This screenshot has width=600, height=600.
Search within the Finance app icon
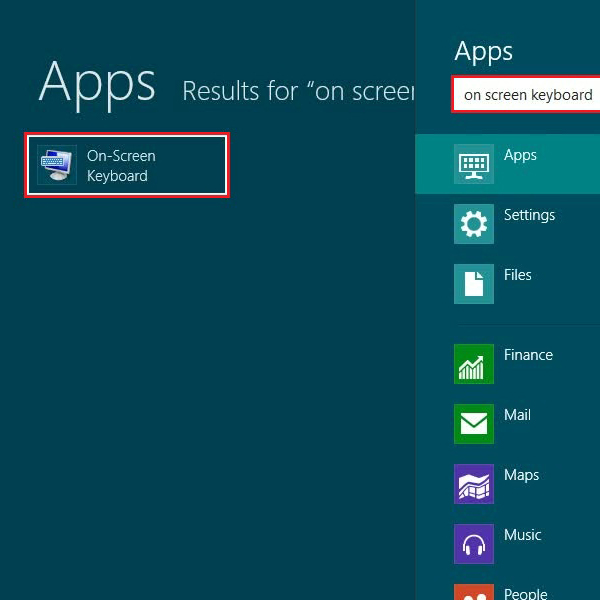tap(474, 364)
